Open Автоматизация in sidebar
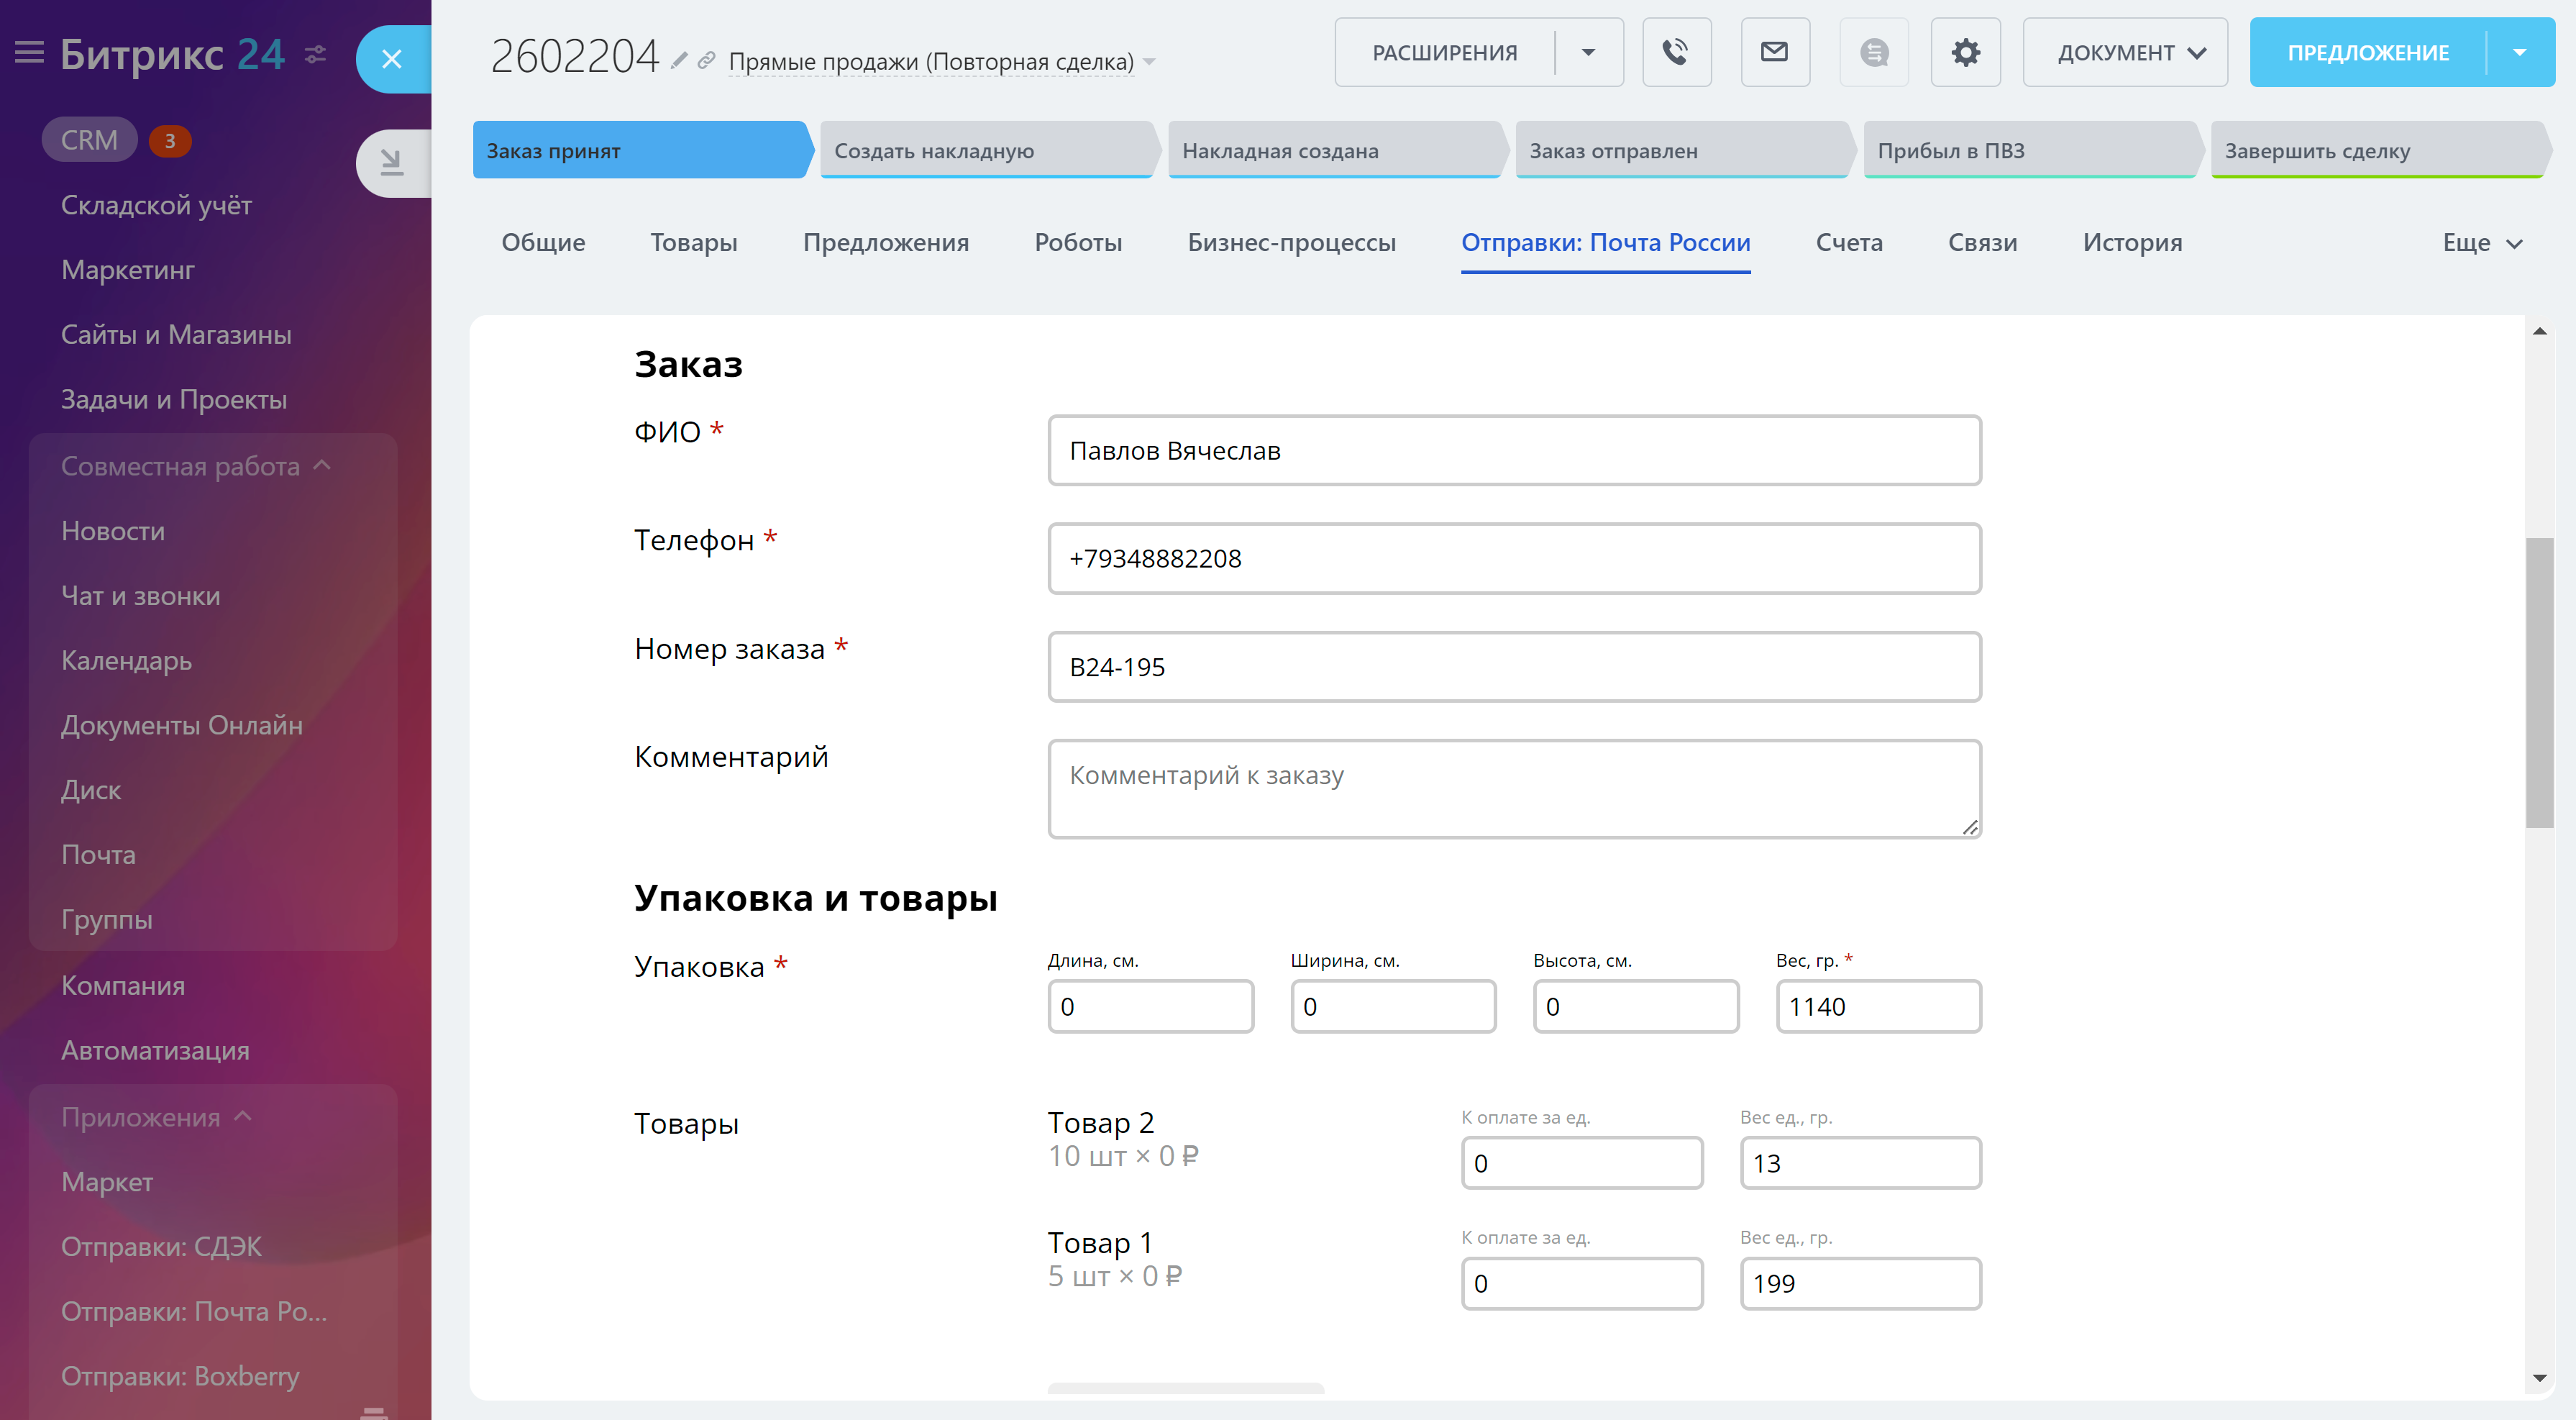Viewport: 2576px width, 1420px height. pos(155,1051)
